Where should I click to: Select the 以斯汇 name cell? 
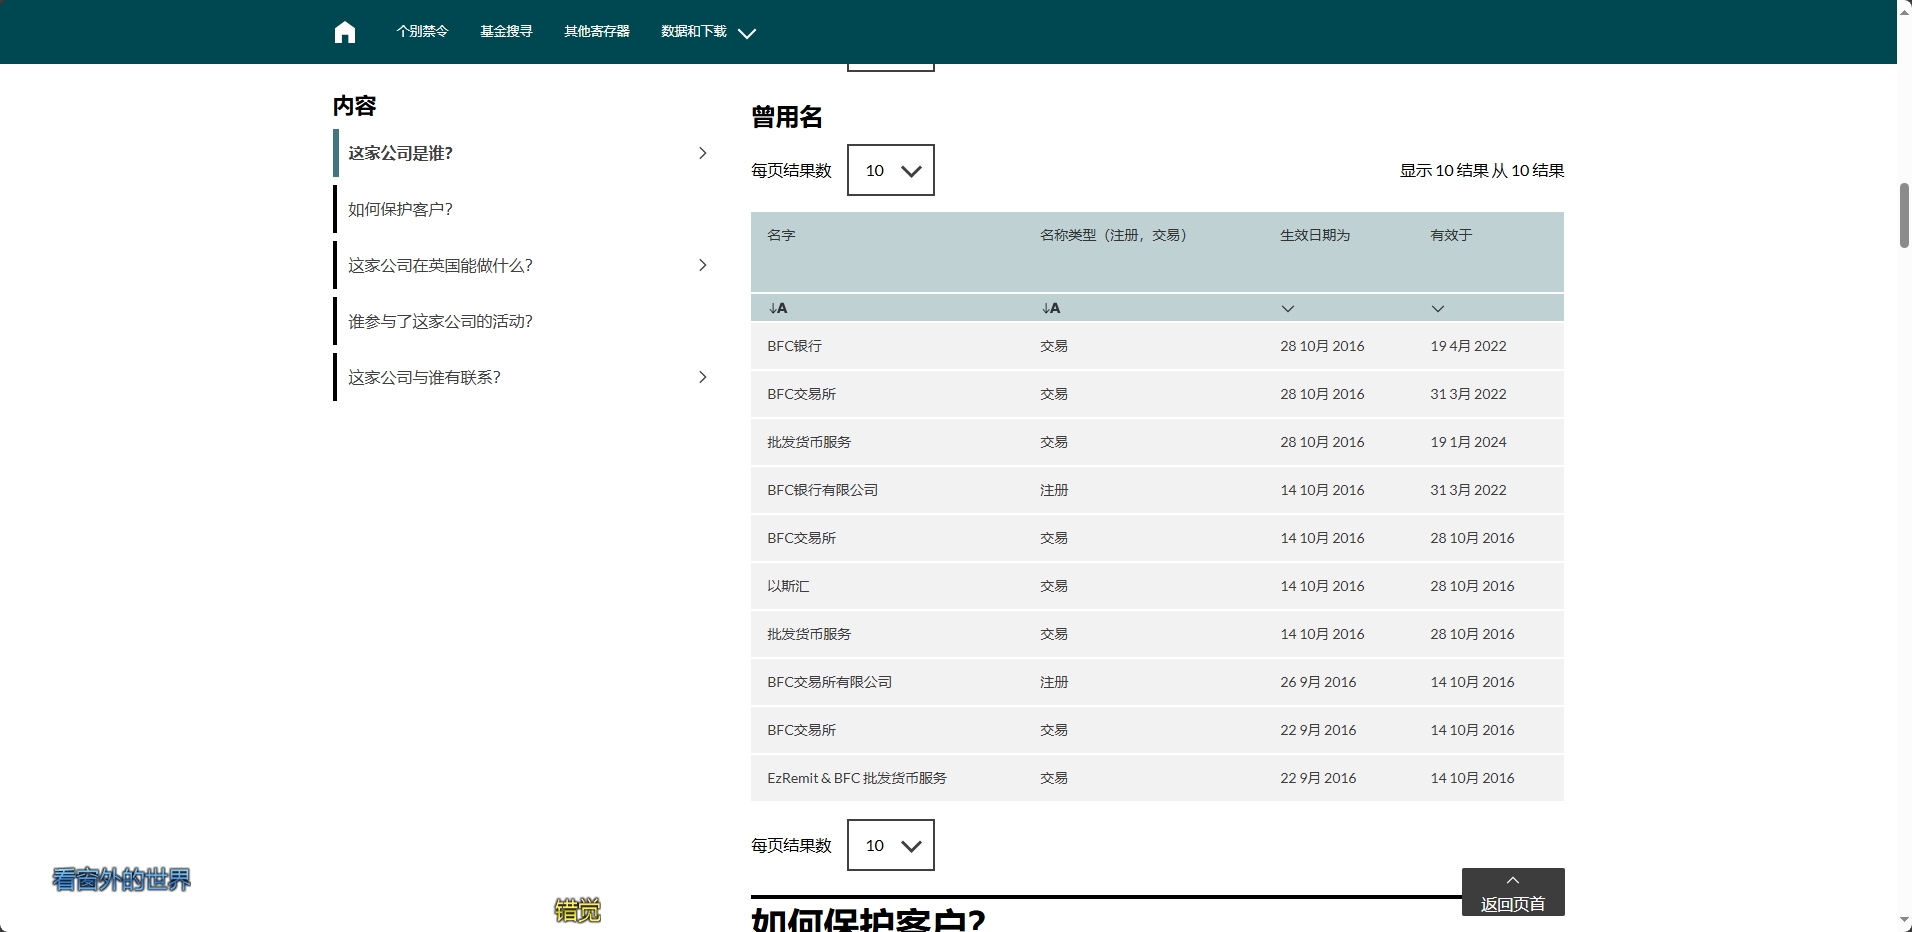tap(788, 586)
